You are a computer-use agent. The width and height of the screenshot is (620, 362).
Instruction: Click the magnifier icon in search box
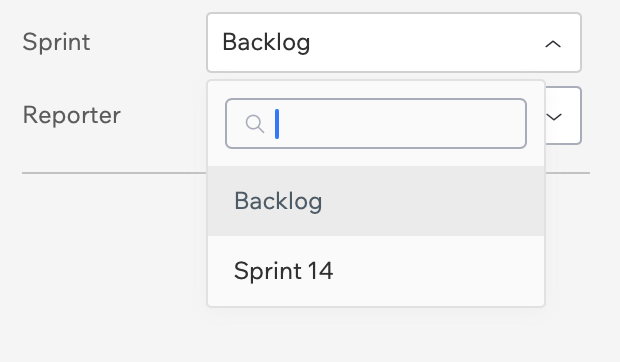[x=255, y=124]
